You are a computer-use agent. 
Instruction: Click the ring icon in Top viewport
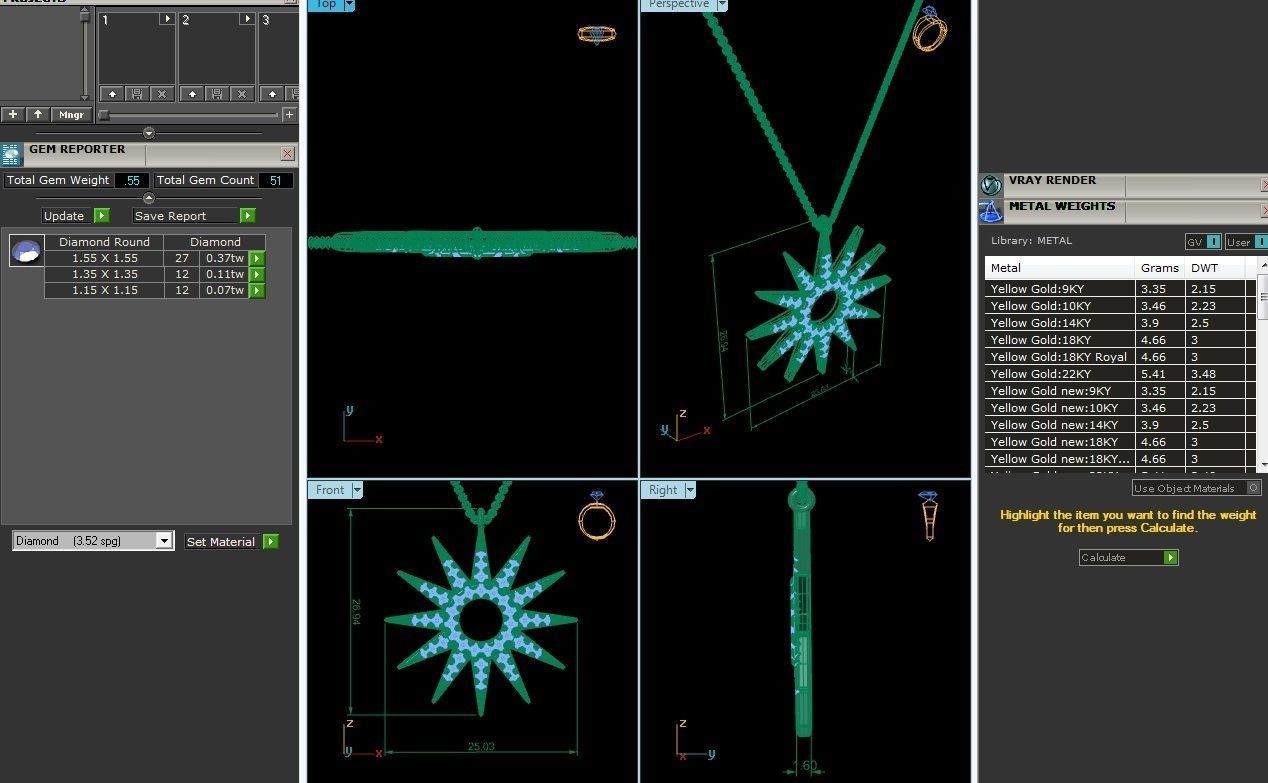click(597, 34)
